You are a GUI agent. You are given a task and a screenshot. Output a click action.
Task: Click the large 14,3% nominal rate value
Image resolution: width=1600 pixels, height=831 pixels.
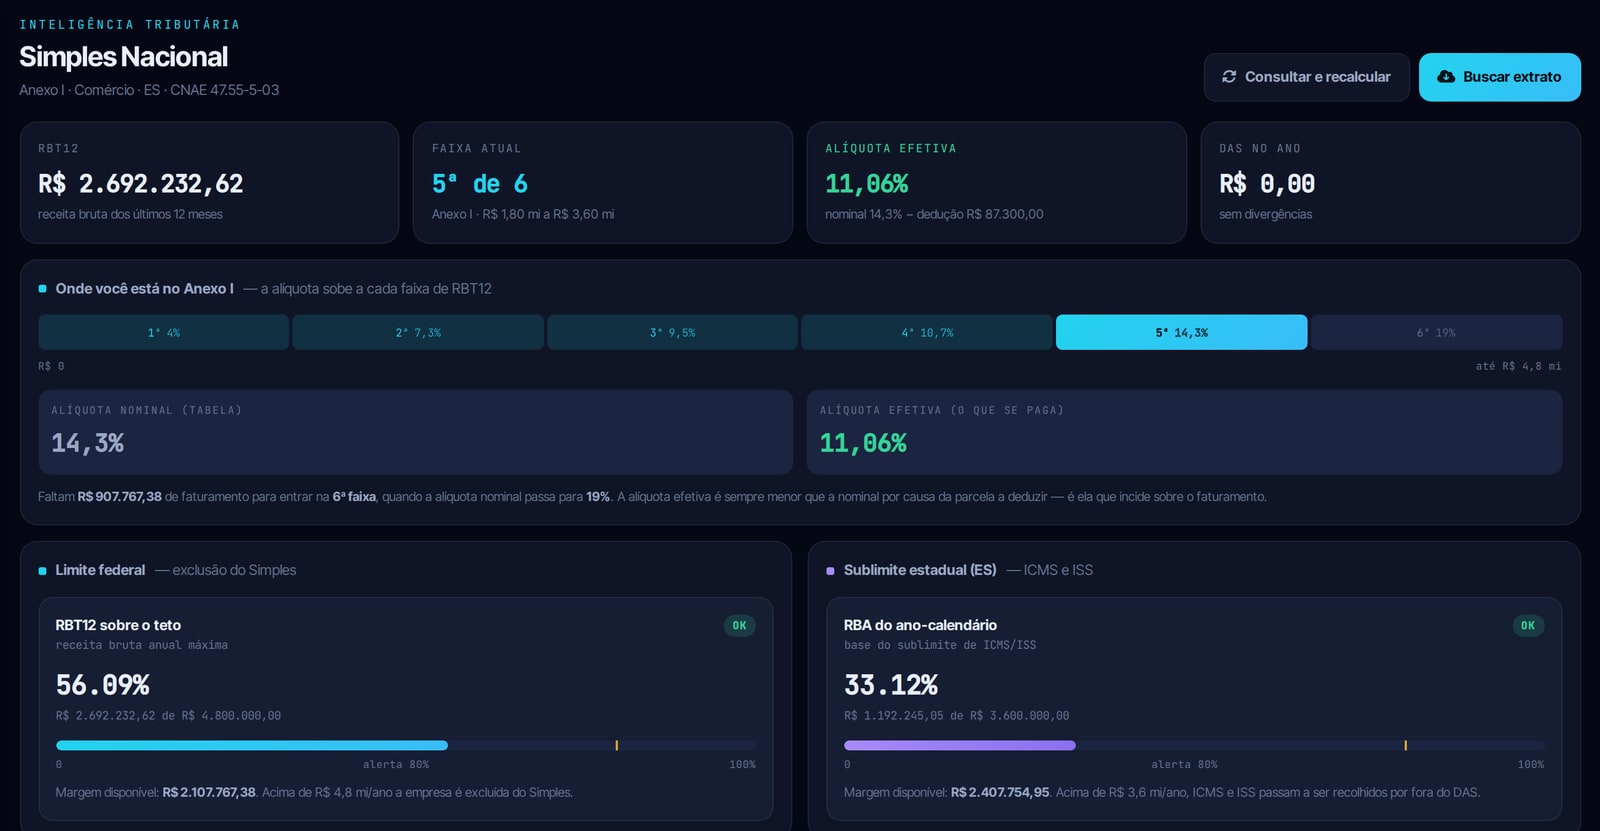pyautogui.click(x=88, y=443)
